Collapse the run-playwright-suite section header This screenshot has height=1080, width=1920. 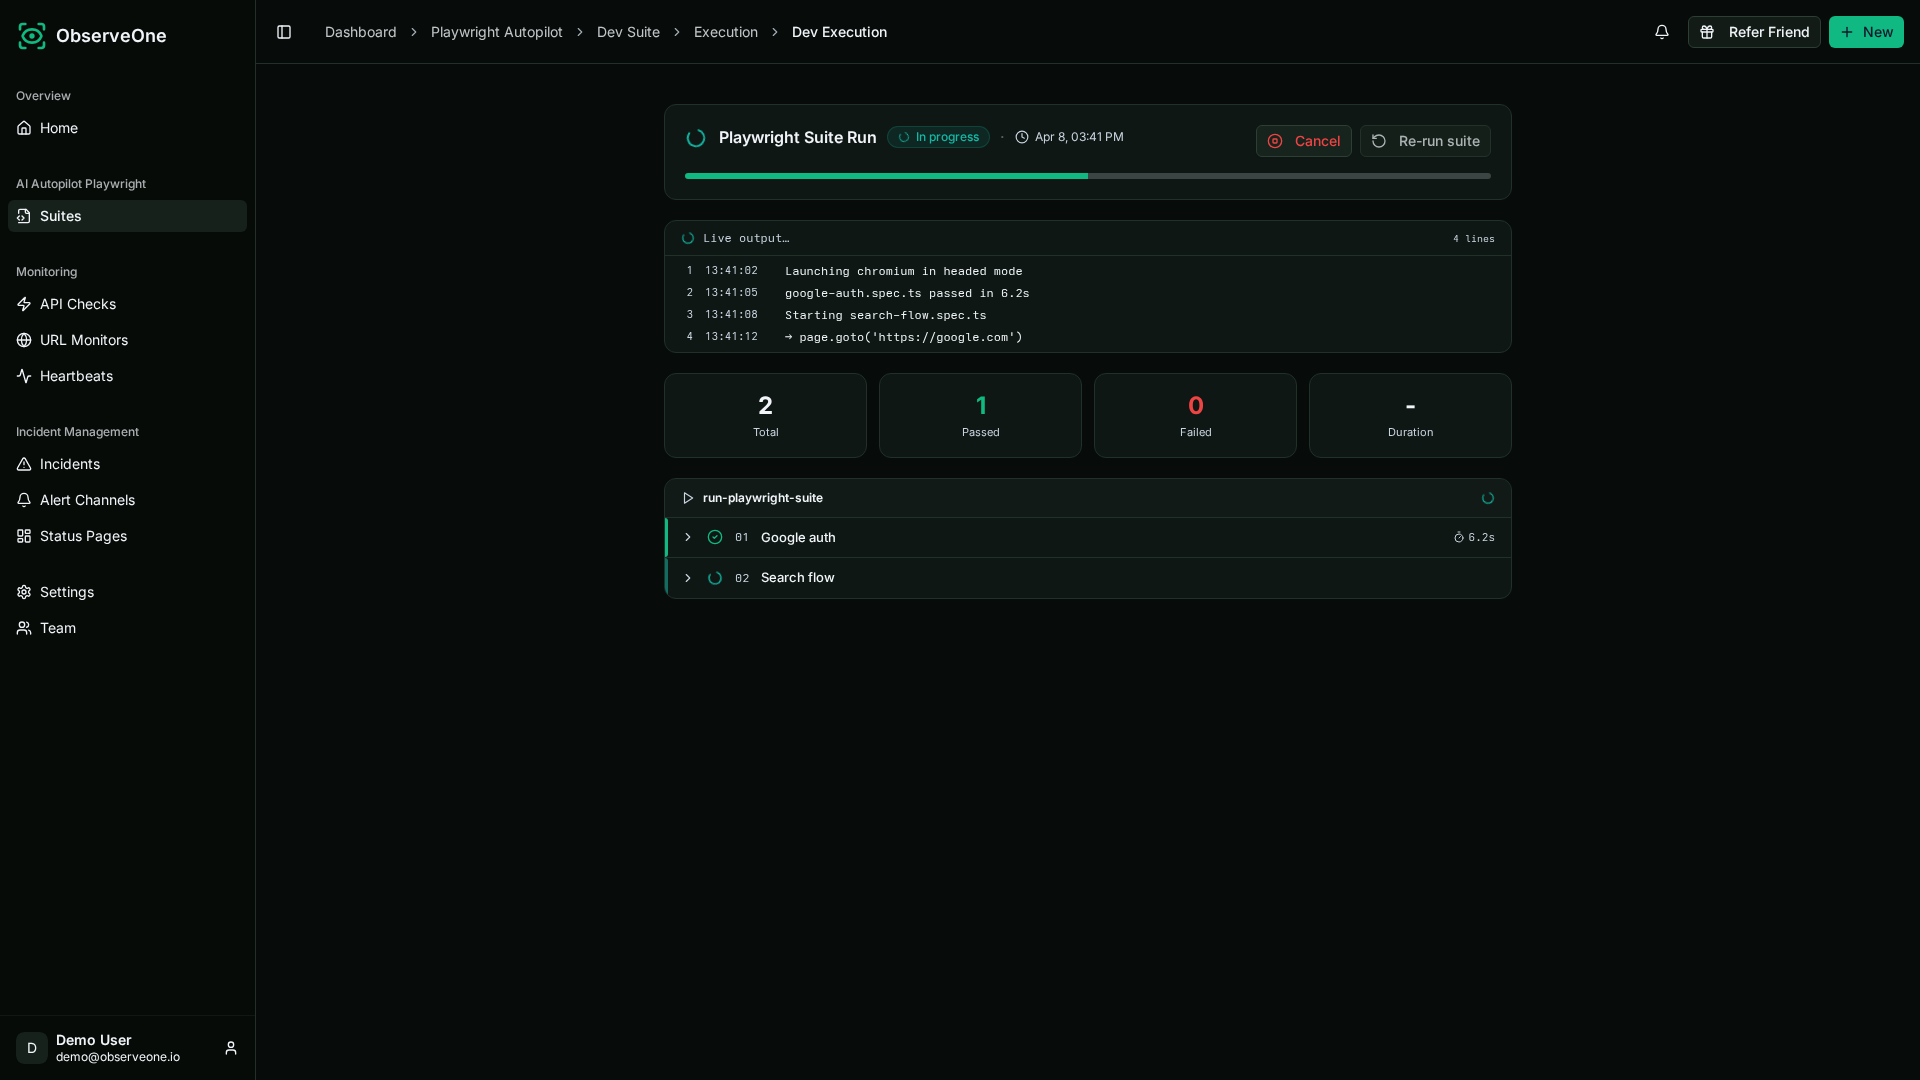1088,498
